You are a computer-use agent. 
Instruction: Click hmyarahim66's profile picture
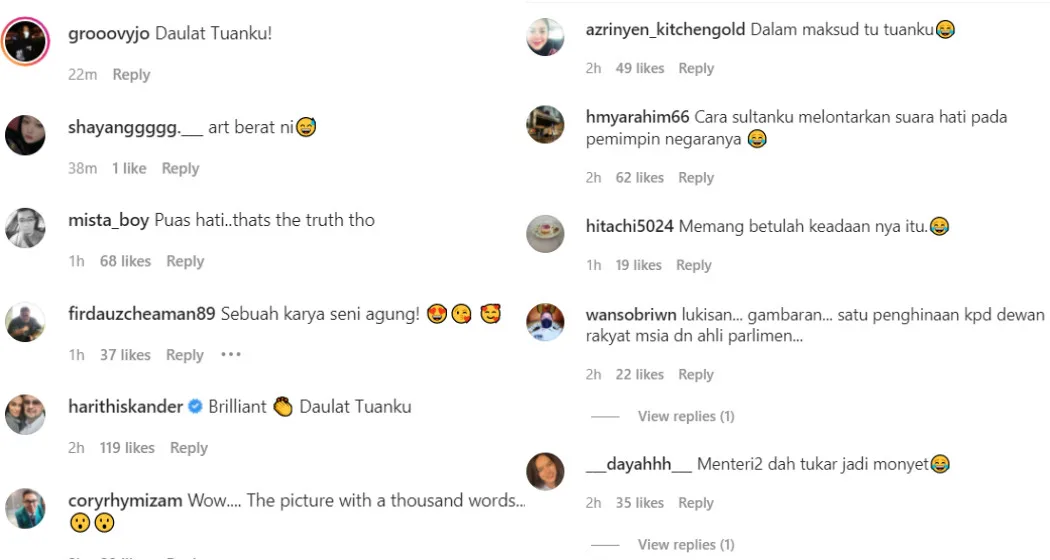pyautogui.click(x=545, y=124)
